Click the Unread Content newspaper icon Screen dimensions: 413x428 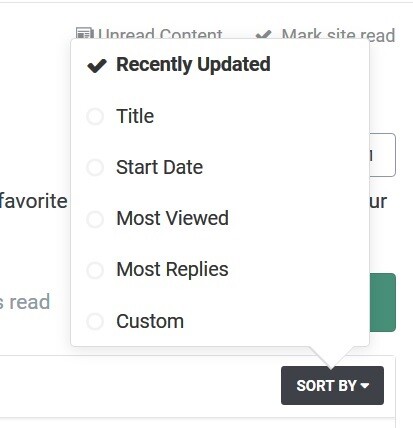tap(84, 33)
